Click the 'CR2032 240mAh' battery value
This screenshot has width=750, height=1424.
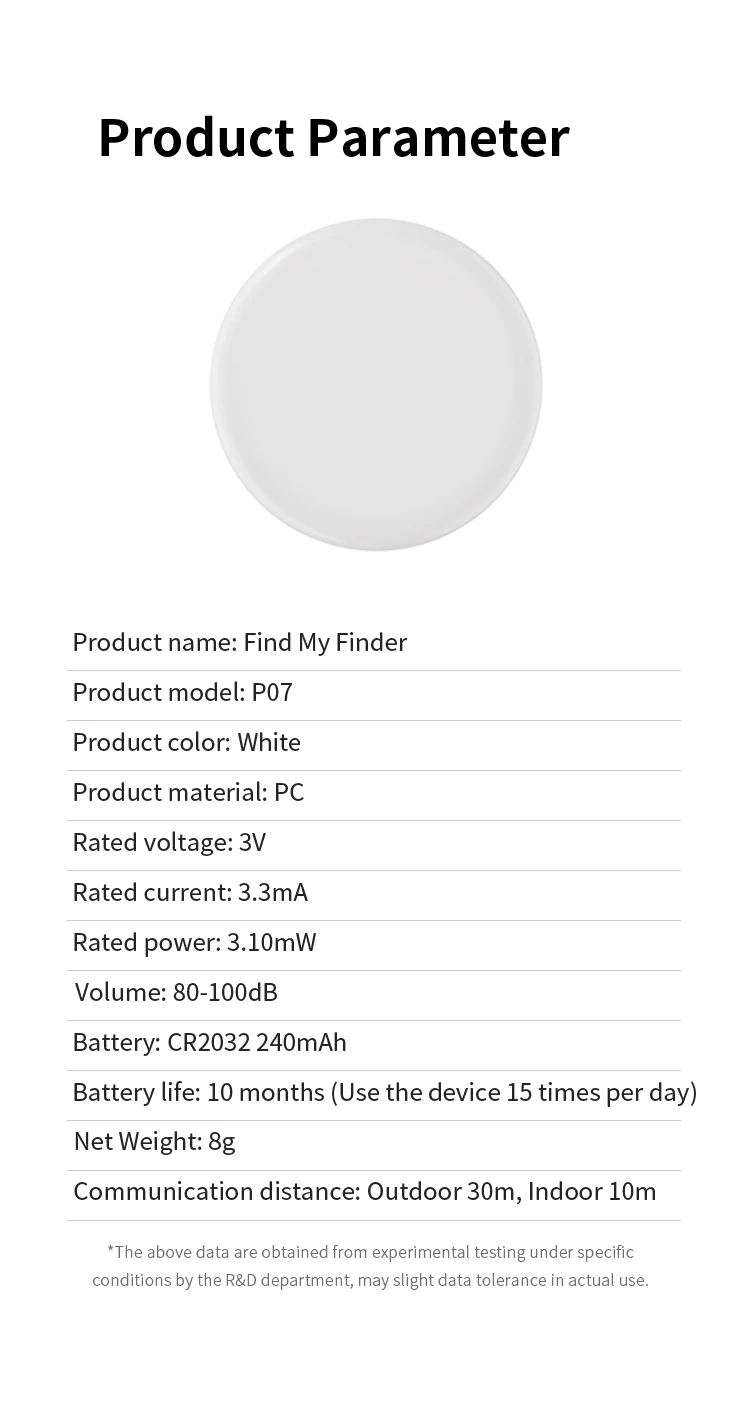point(257,1042)
